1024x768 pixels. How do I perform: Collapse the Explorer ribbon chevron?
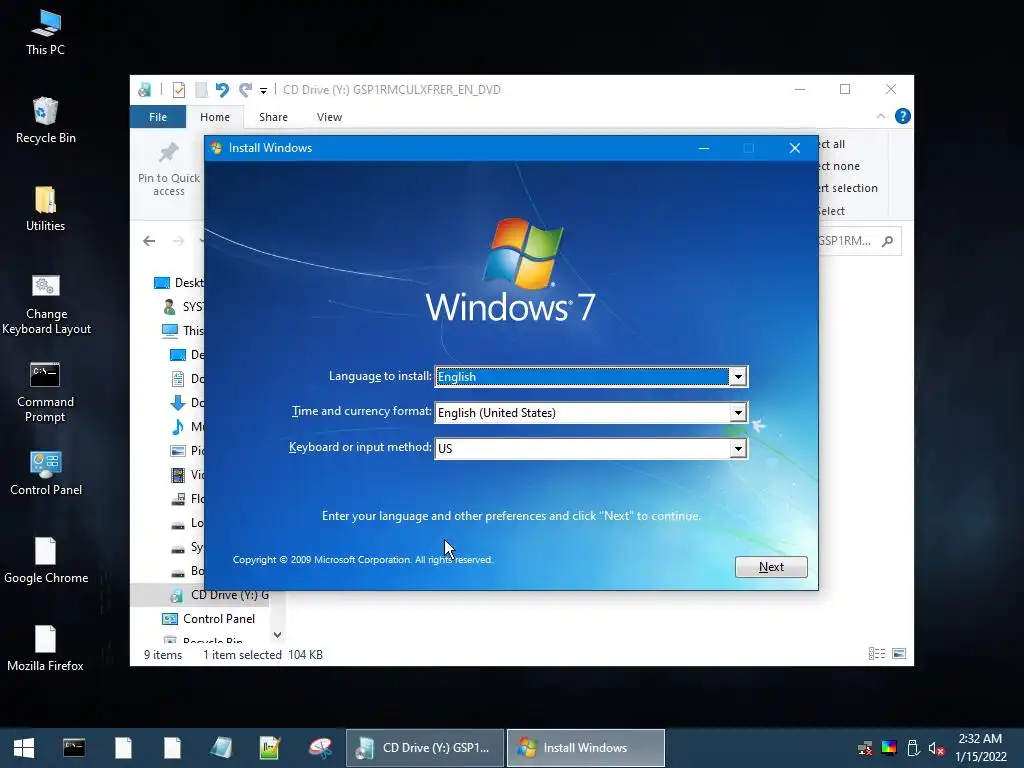pos(880,116)
